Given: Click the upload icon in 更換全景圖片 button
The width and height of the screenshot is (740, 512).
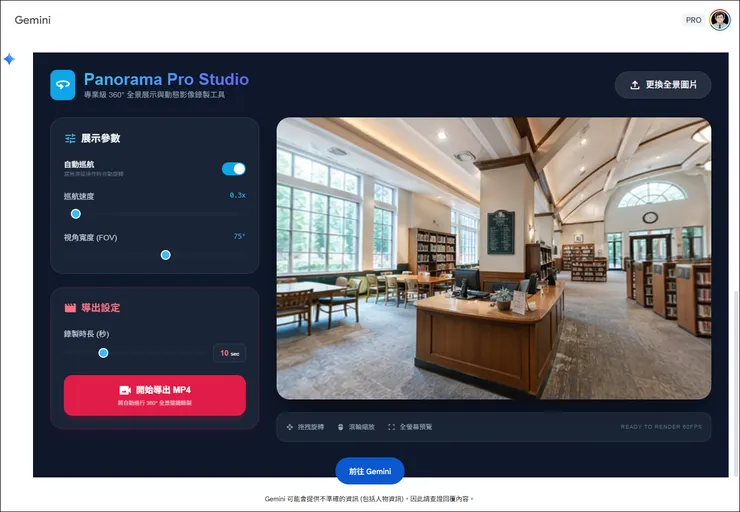Looking at the screenshot, I should [635, 85].
